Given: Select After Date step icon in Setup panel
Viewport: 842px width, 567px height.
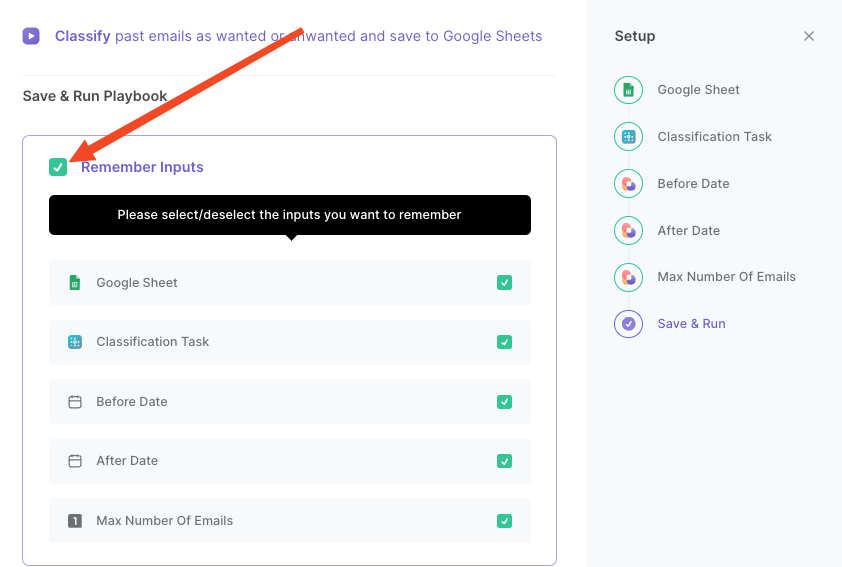Looking at the screenshot, I should [628, 230].
